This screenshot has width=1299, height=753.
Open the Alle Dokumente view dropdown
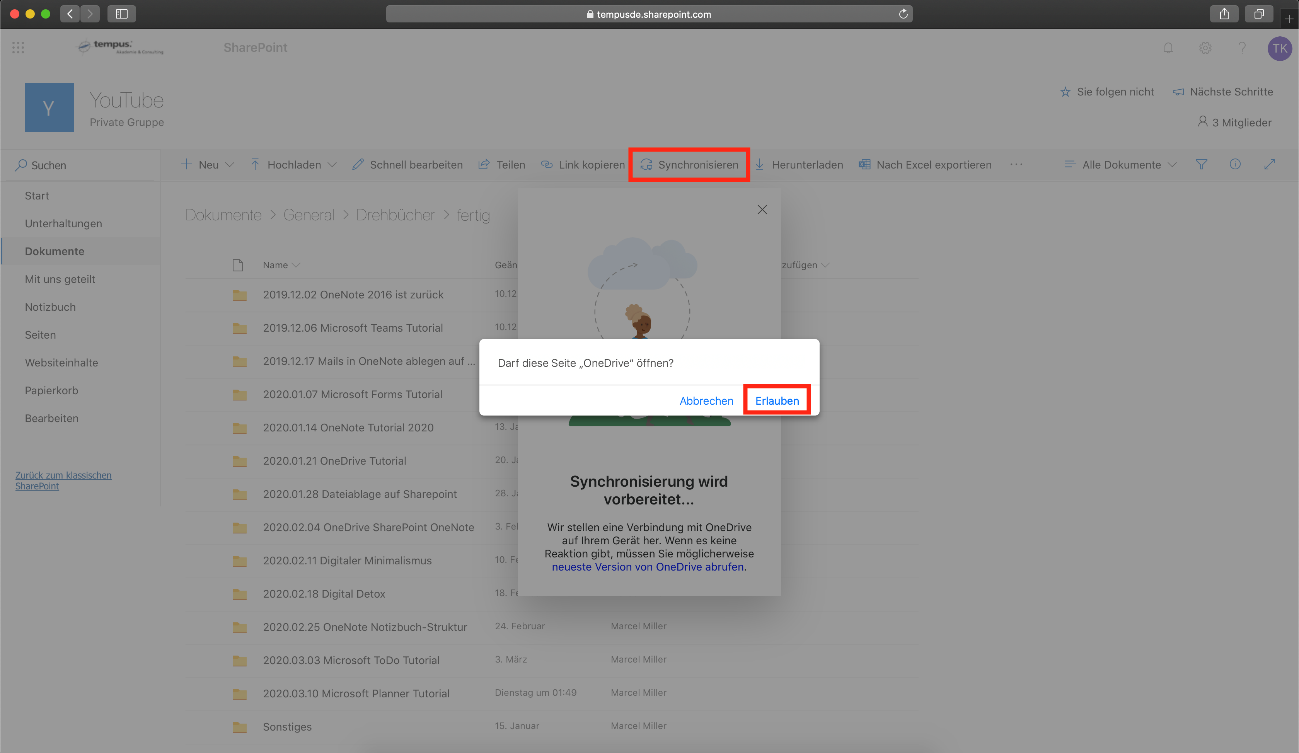coord(1120,165)
